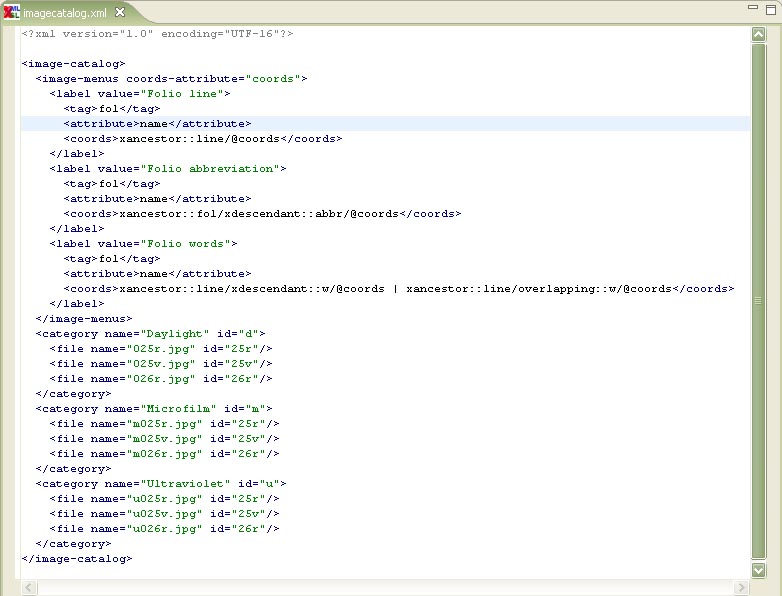Click the file name="u026r.jpg" line
This screenshot has height=596, width=782.
tap(164, 529)
